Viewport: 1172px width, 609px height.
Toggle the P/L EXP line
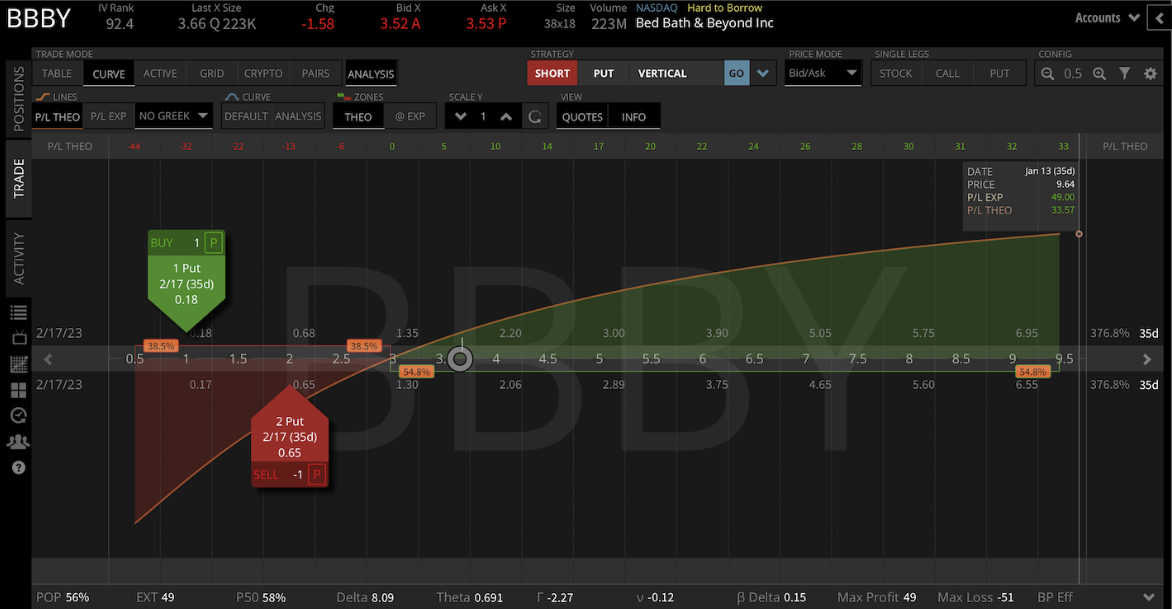point(108,117)
